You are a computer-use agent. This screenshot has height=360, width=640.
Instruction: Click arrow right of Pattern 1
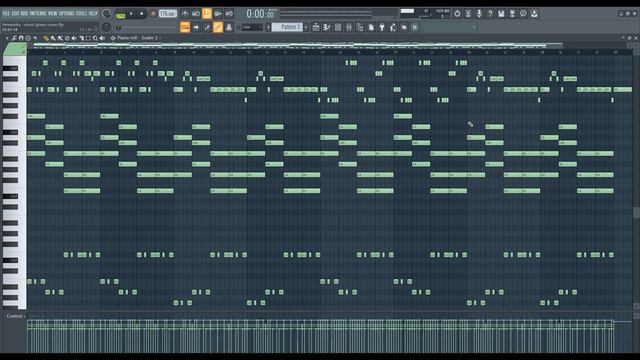point(306,27)
